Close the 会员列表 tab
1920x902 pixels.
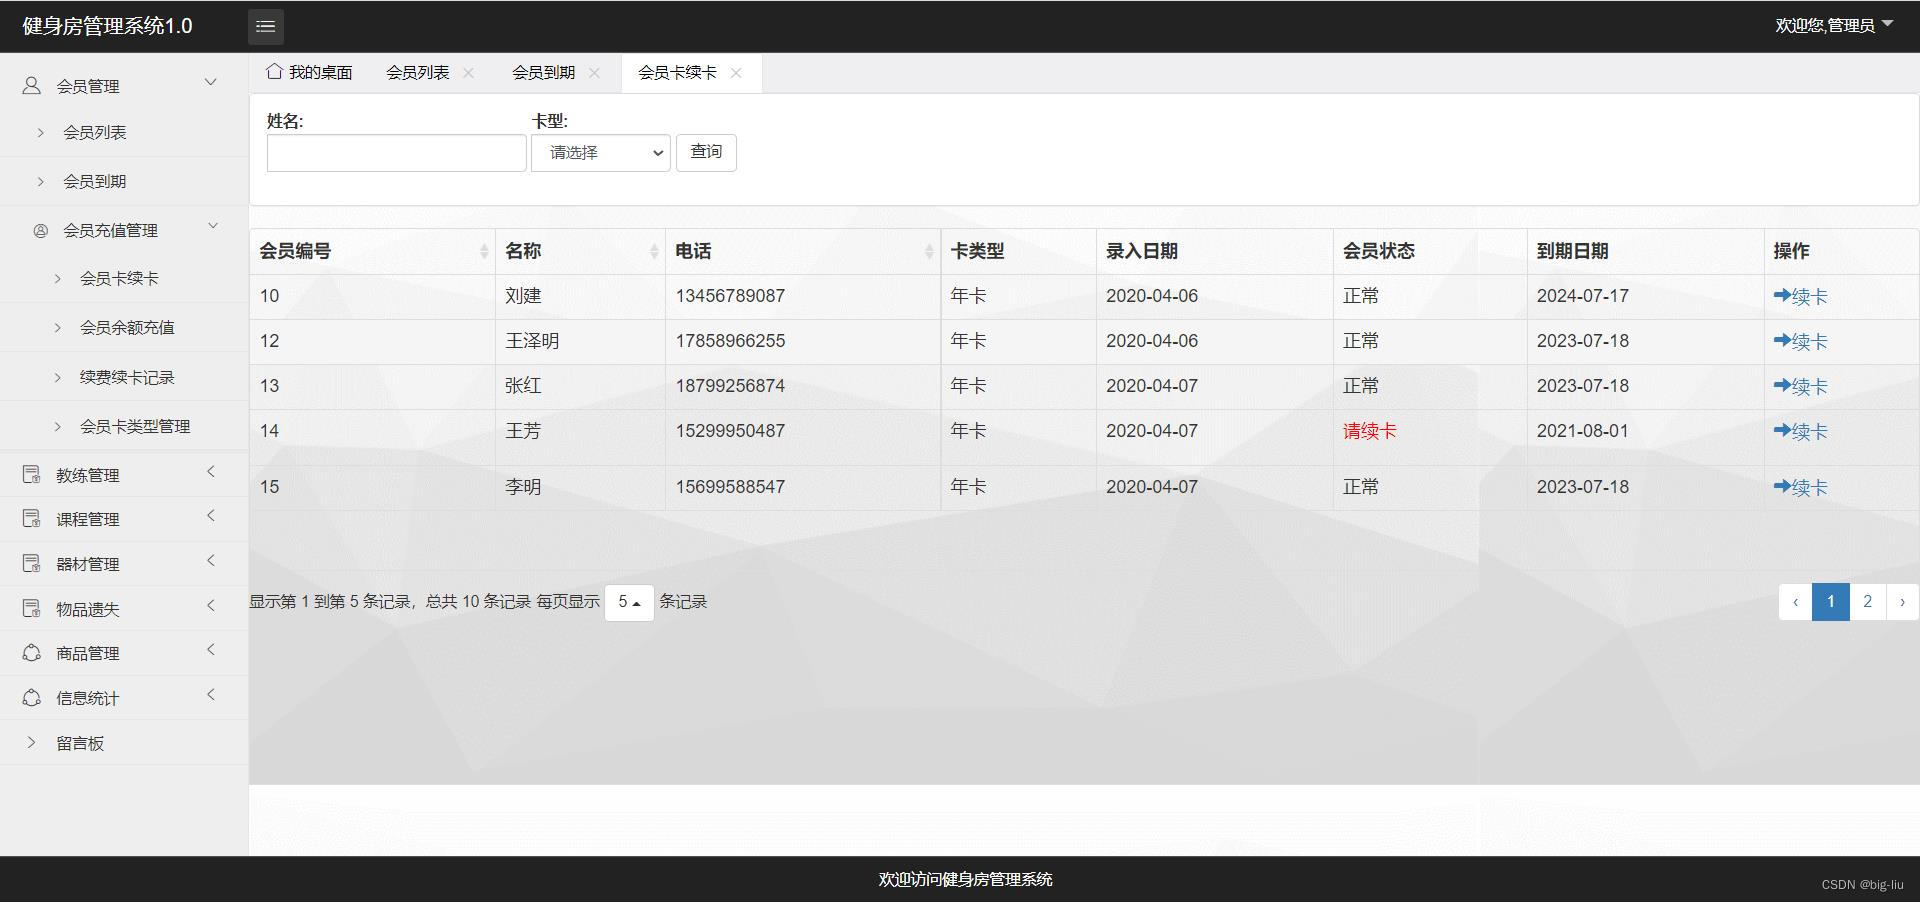[469, 73]
